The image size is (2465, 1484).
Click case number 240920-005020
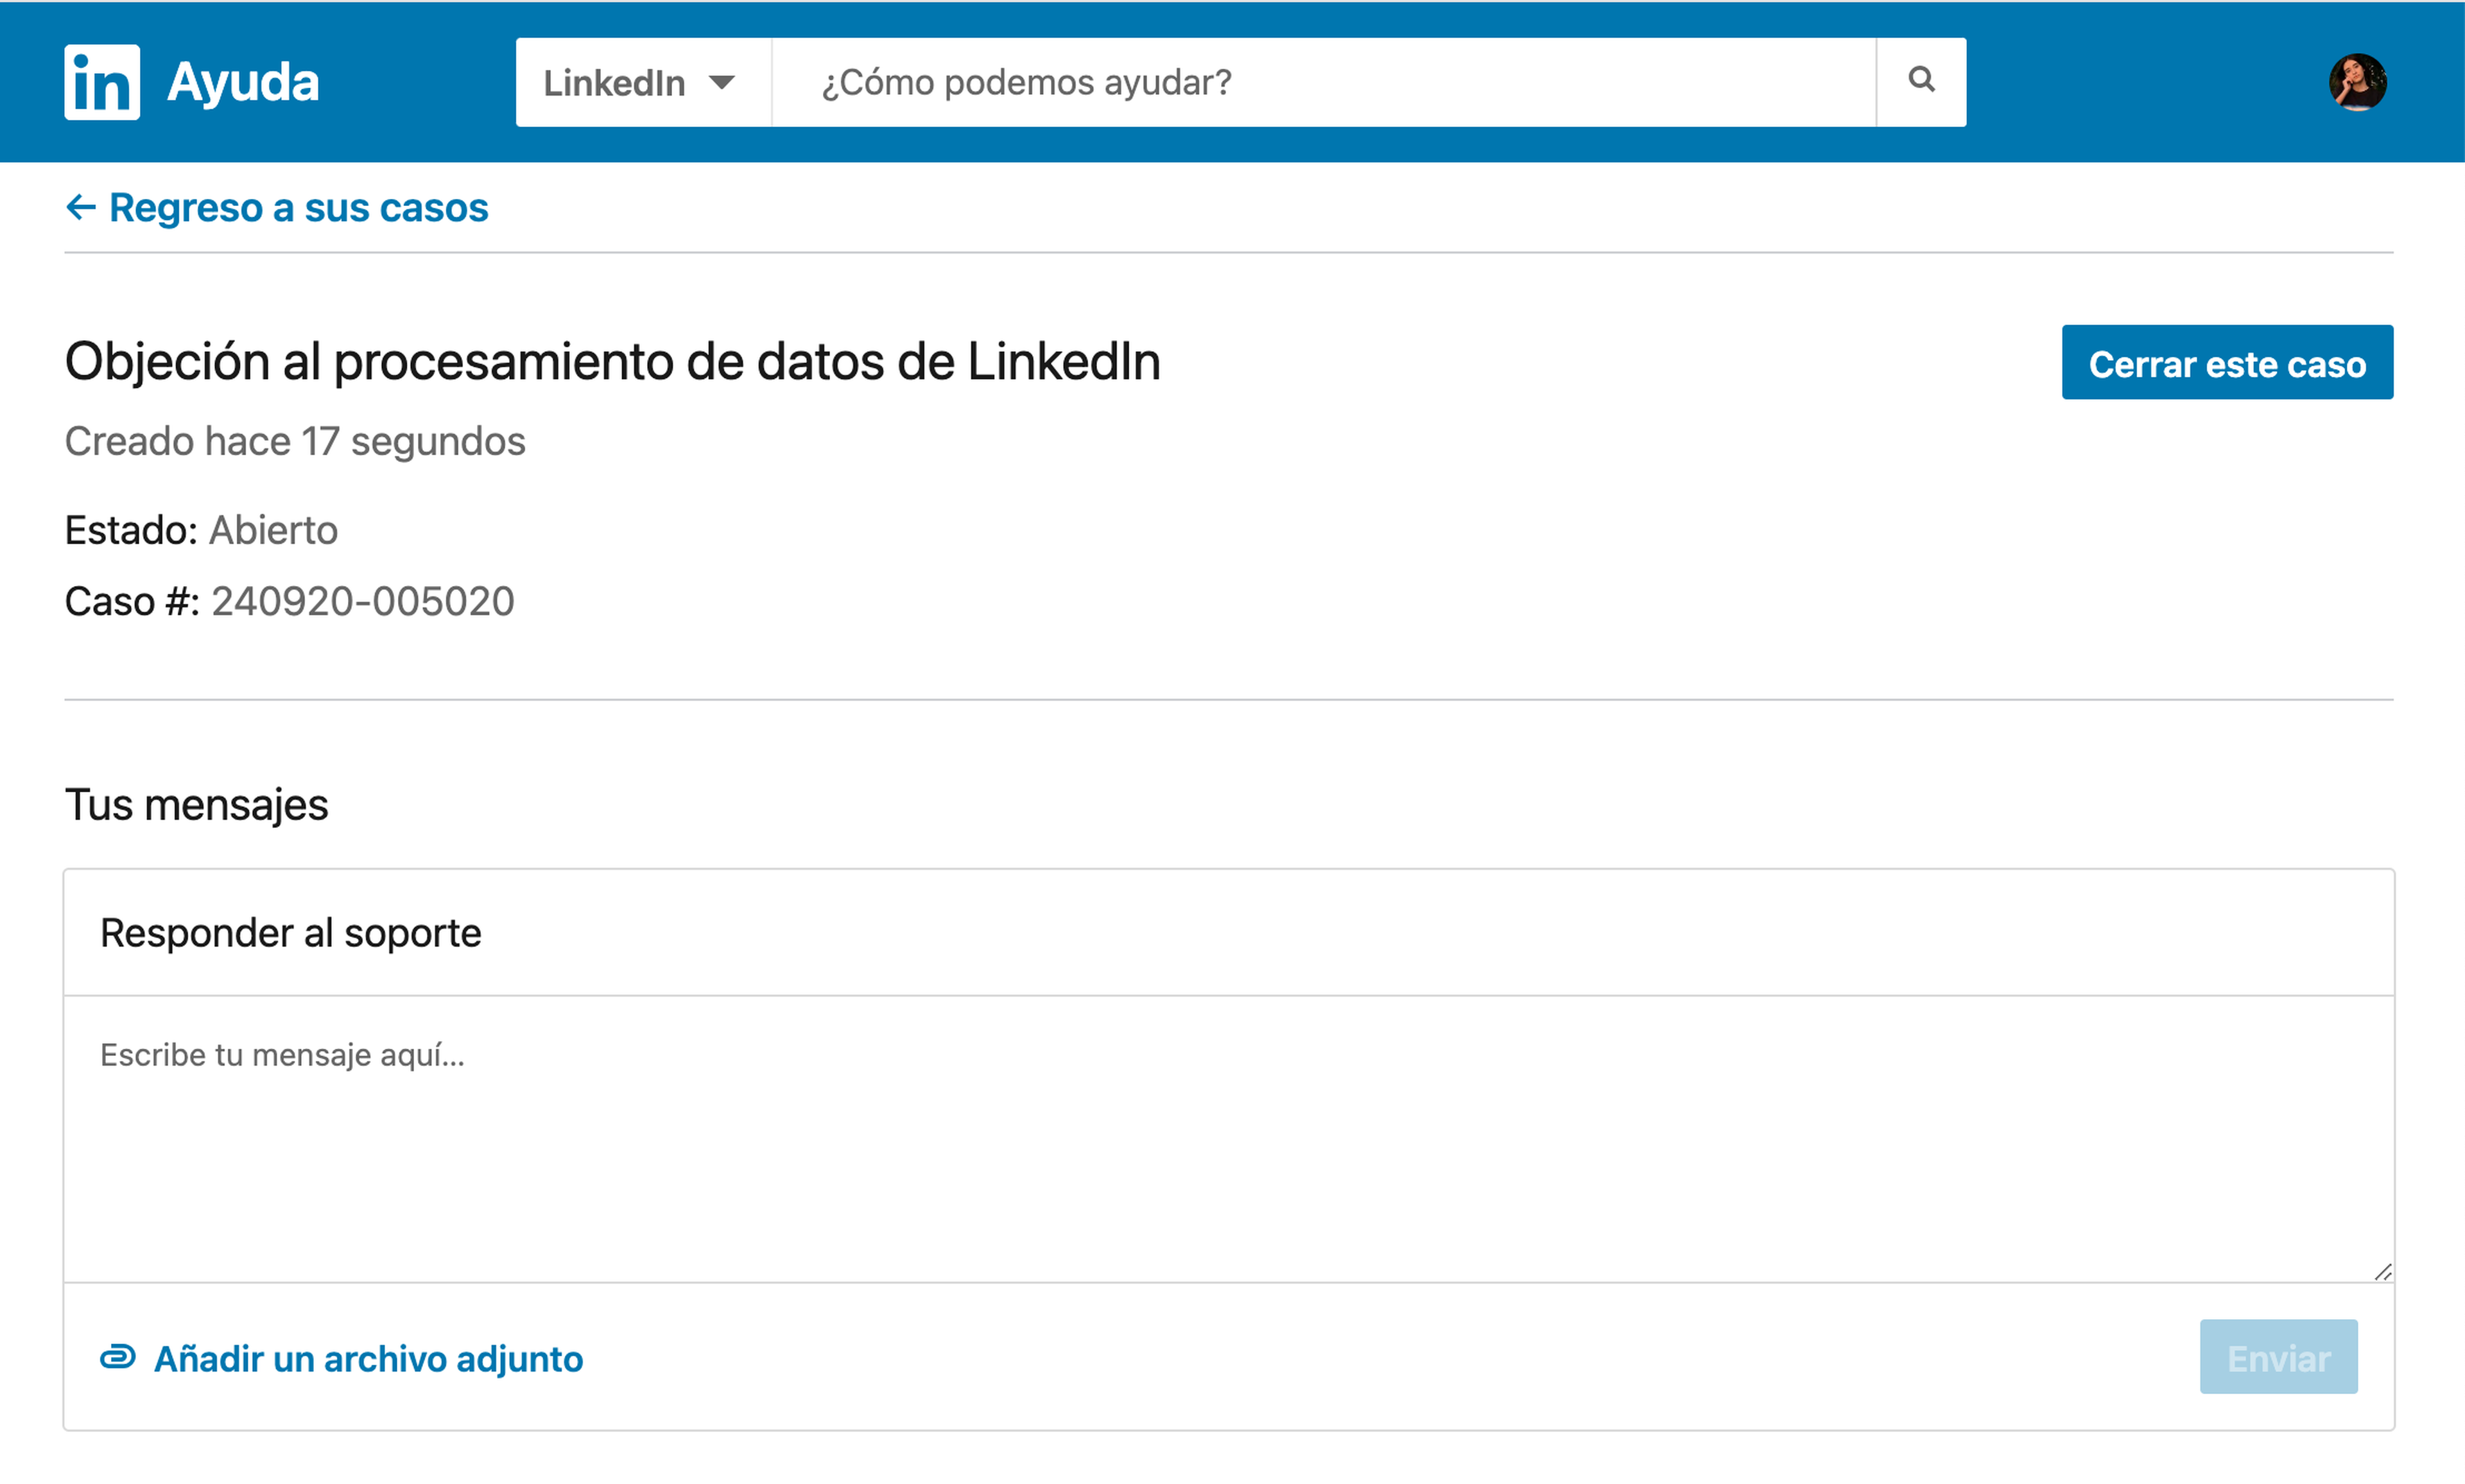(x=363, y=602)
